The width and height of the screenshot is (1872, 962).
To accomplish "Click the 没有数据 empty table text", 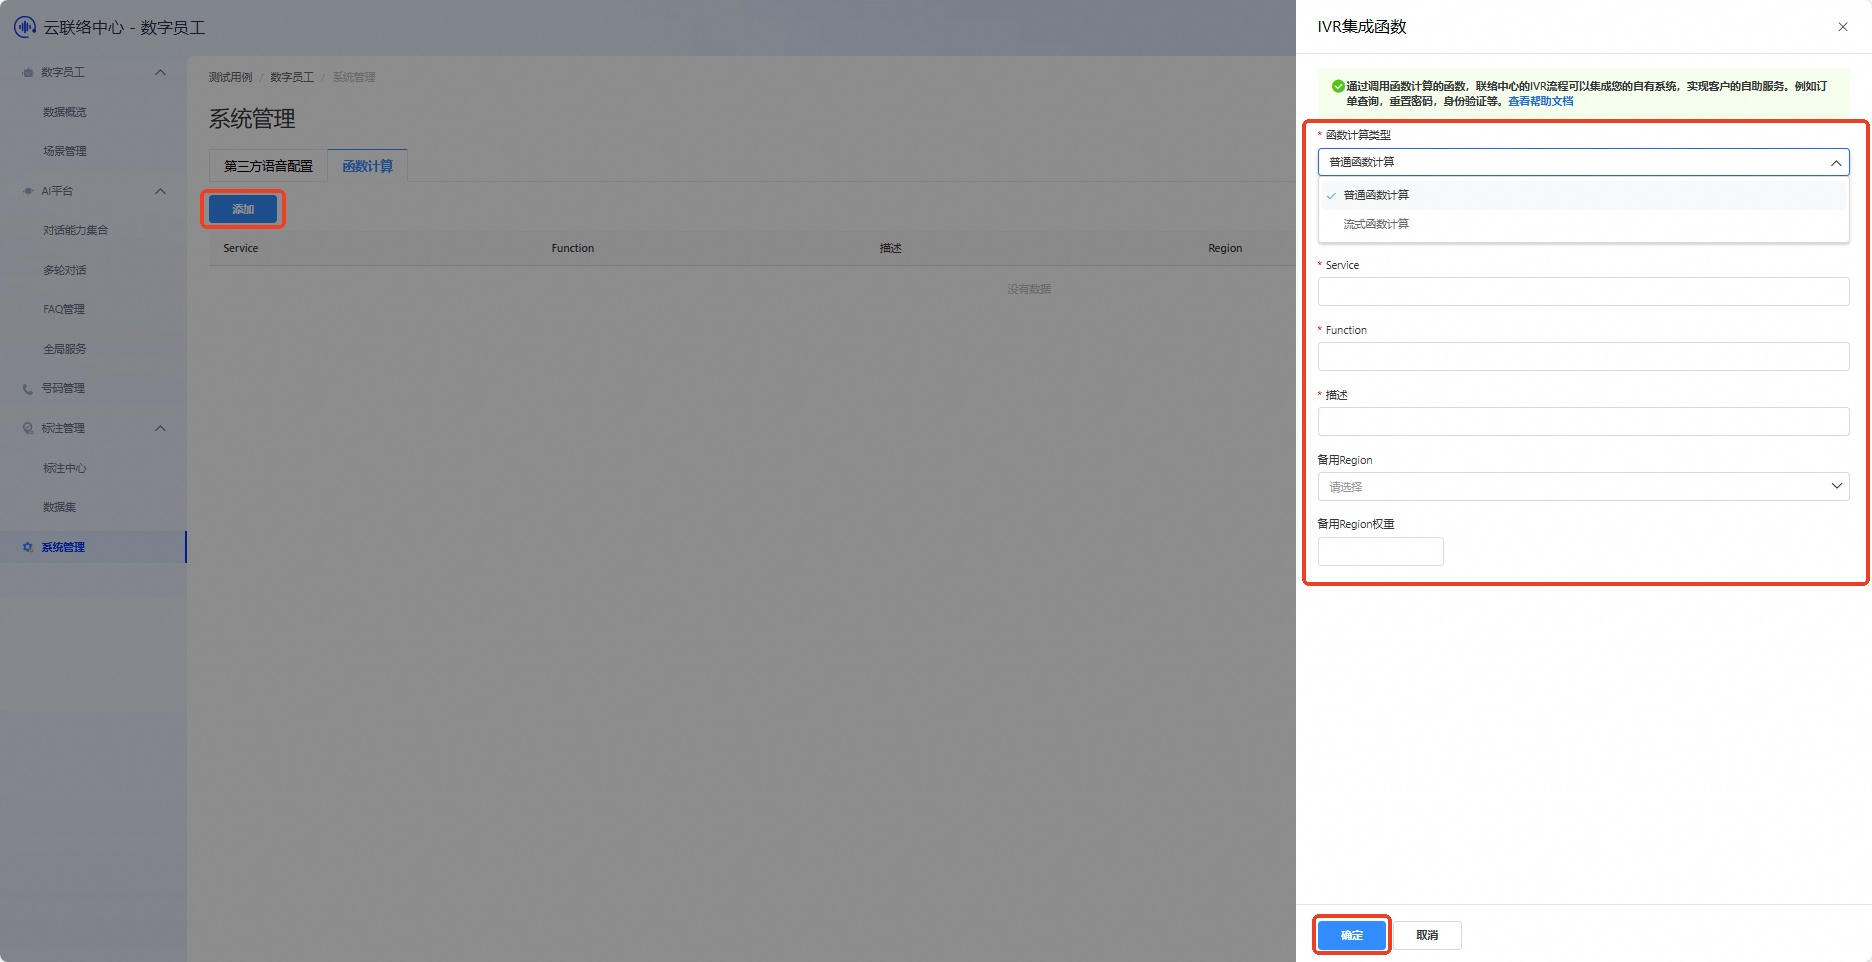I will click(x=1029, y=289).
